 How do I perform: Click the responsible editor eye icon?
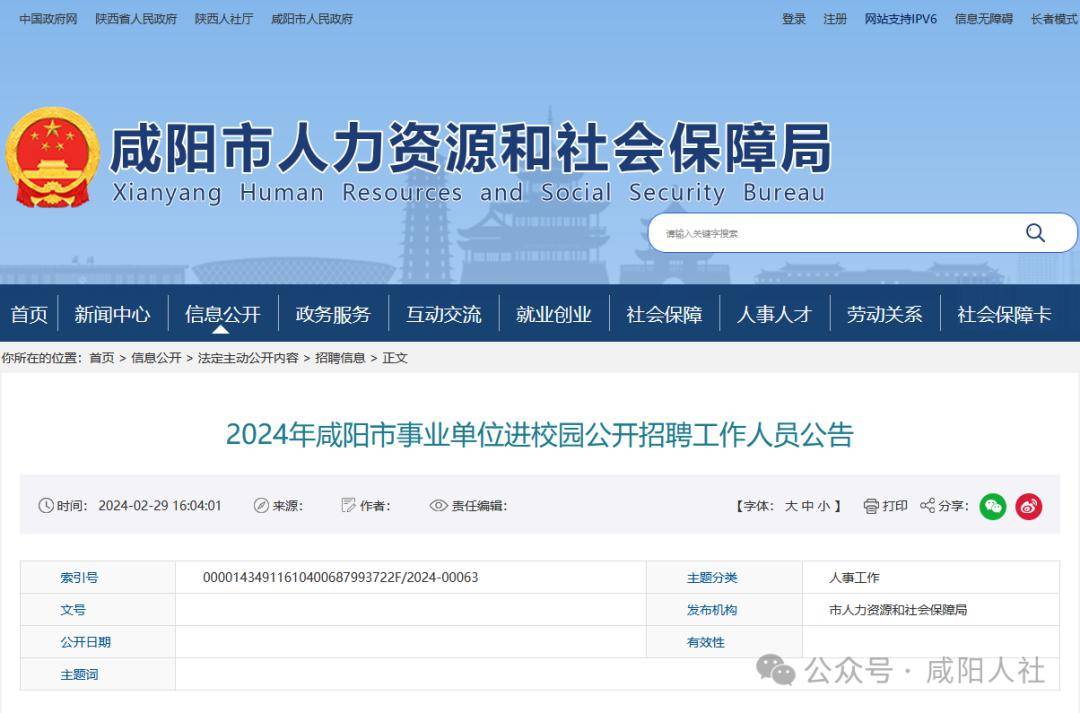tap(437, 506)
